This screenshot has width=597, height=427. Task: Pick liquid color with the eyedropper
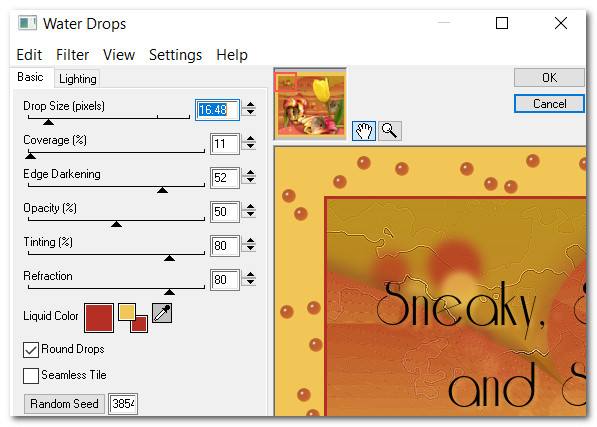tap(162, 313)
